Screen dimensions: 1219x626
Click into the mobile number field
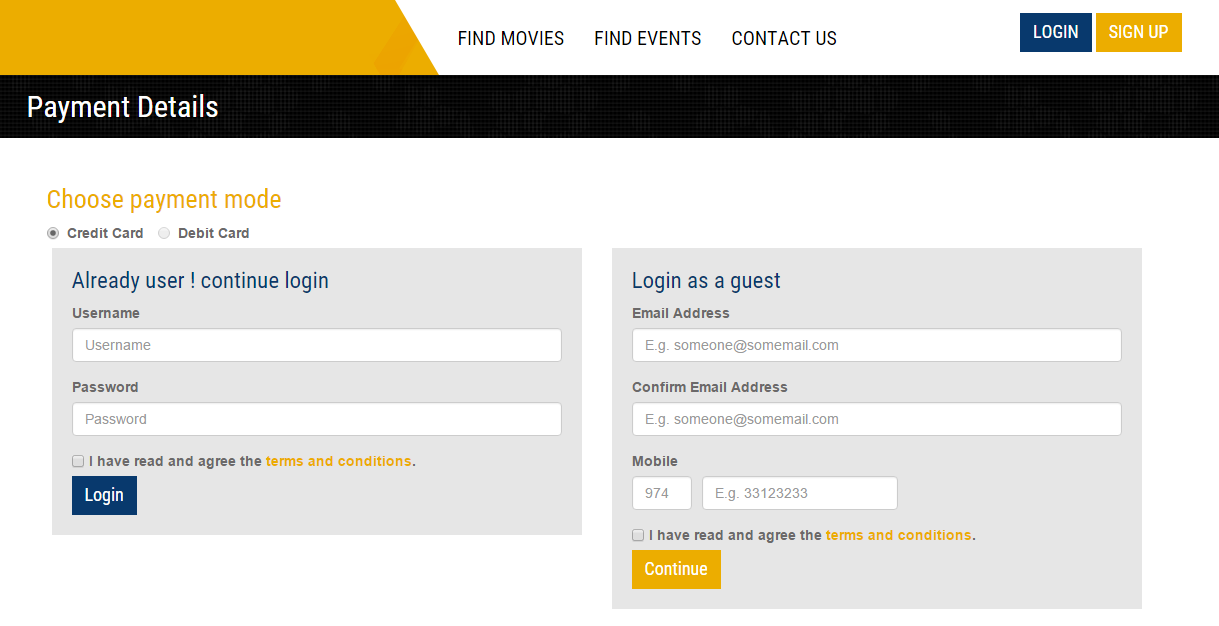(799, 493)
